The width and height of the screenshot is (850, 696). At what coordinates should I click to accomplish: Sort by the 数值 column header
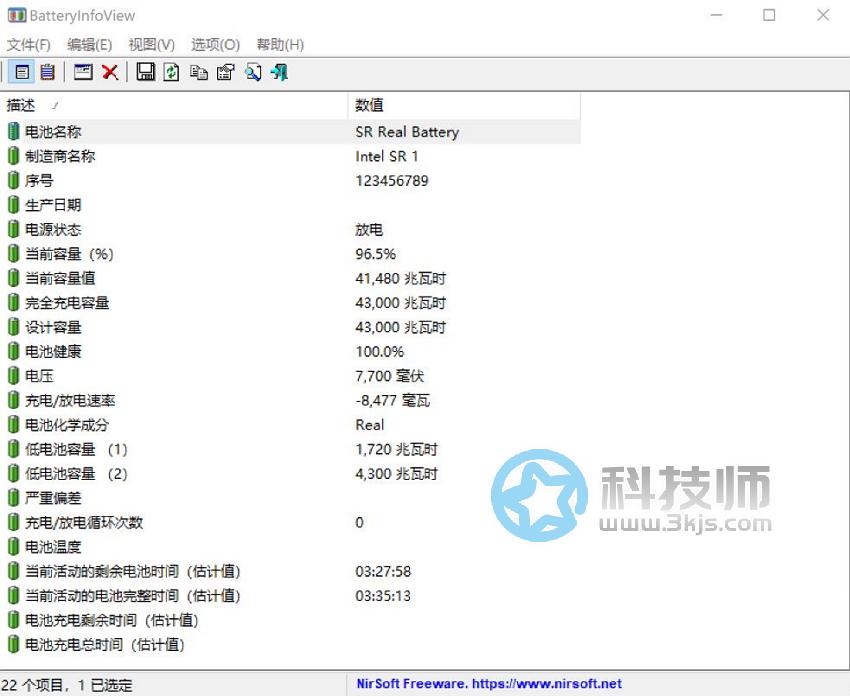click(465, 105)
